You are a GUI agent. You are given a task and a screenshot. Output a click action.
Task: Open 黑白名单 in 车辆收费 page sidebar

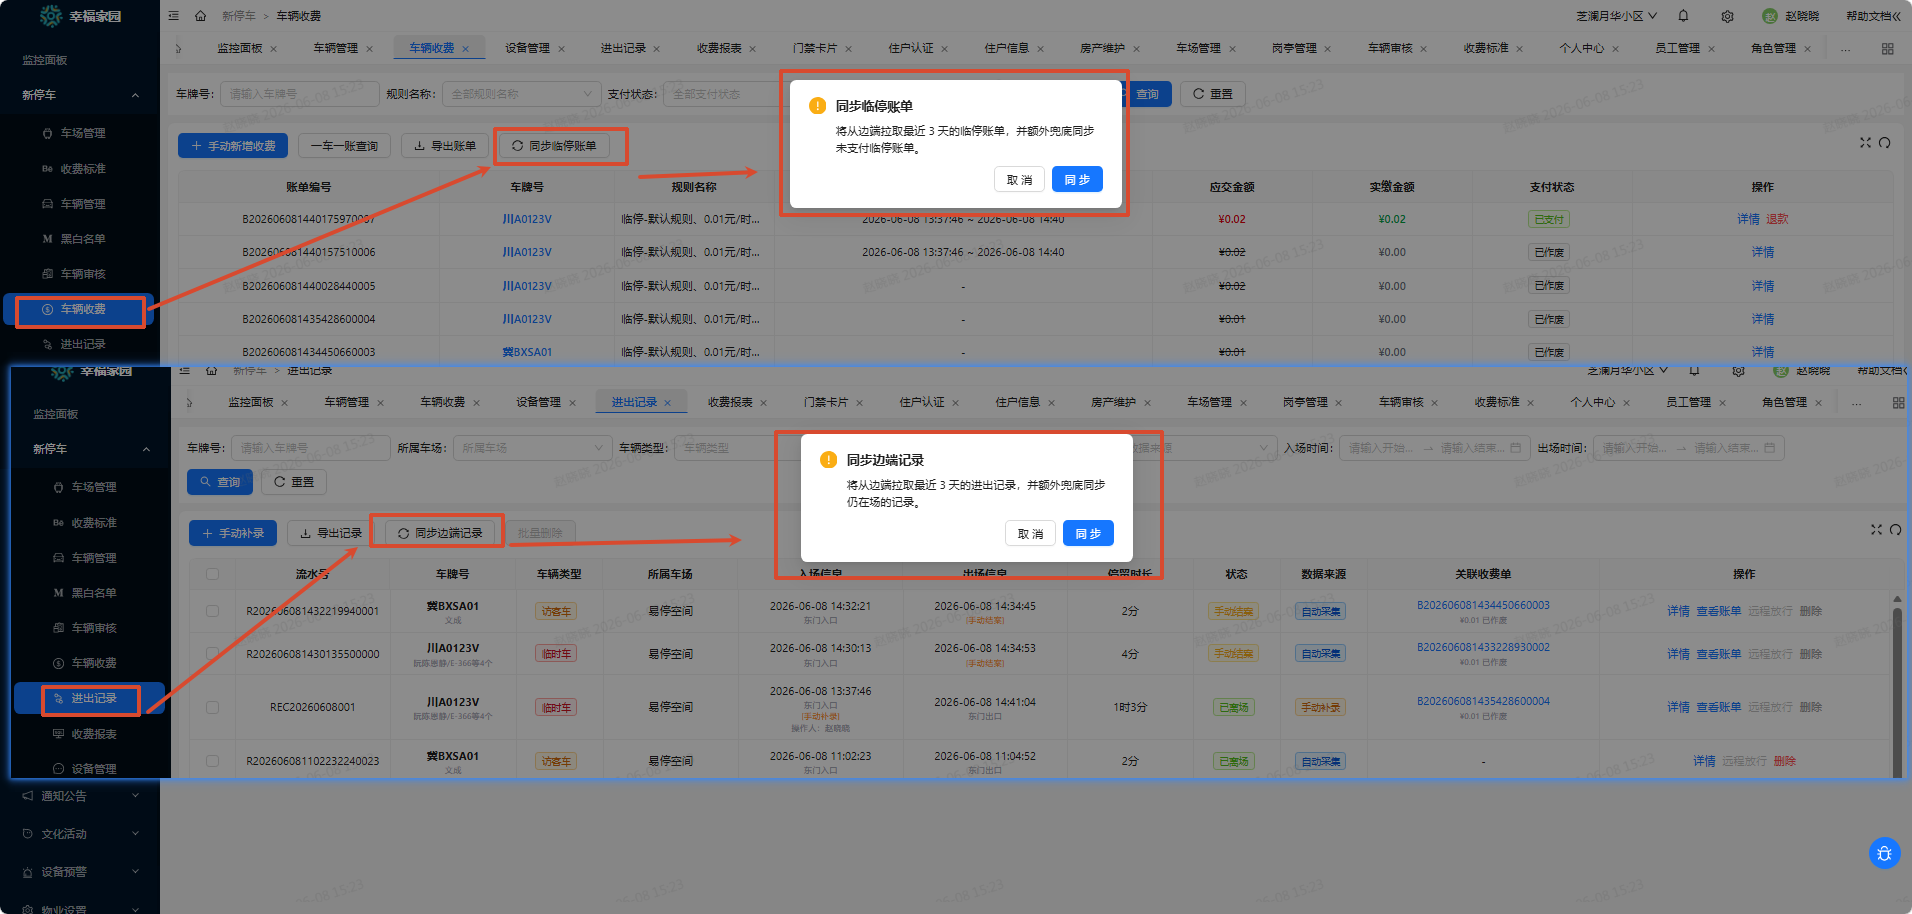[x=82, y=239]
